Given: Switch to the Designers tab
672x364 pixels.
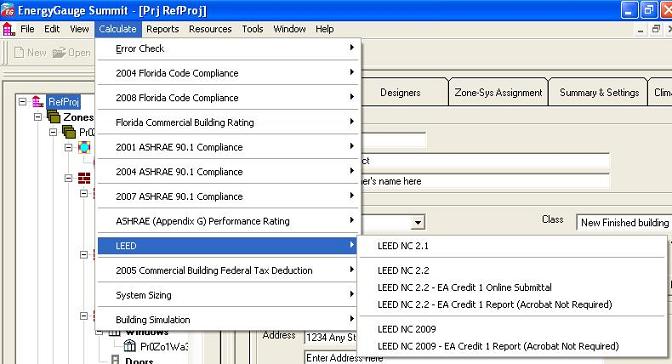Looking at the screenshot, I should 400,93.
